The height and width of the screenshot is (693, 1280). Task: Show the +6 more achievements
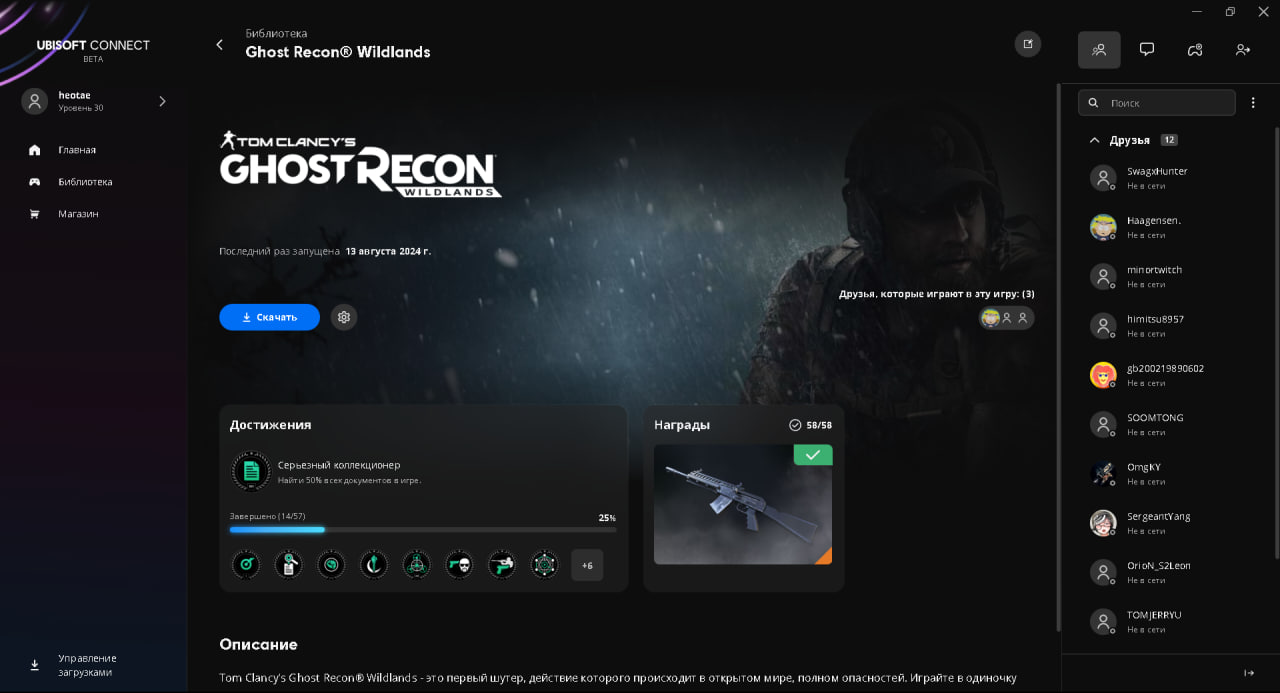(x=587, y=565)
